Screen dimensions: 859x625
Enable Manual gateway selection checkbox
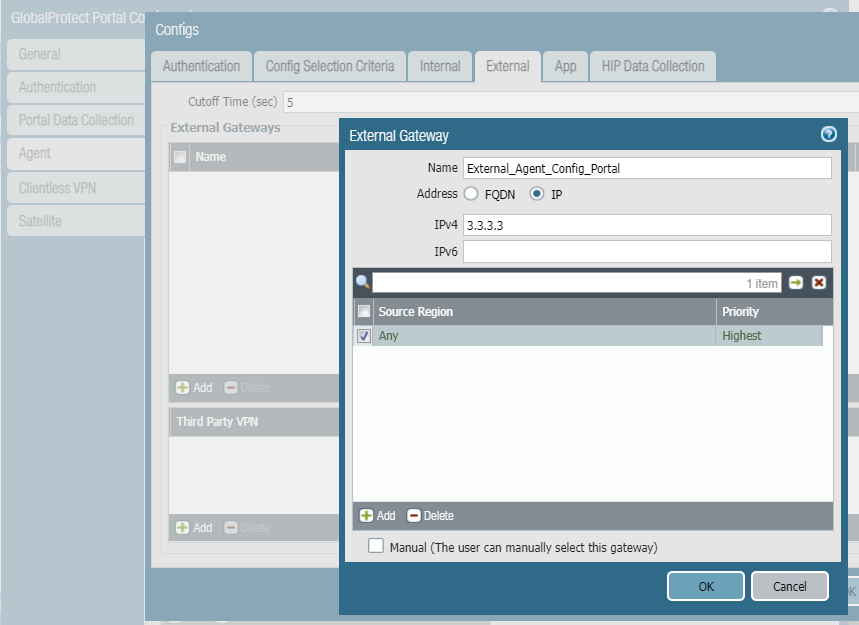[376, 546]
